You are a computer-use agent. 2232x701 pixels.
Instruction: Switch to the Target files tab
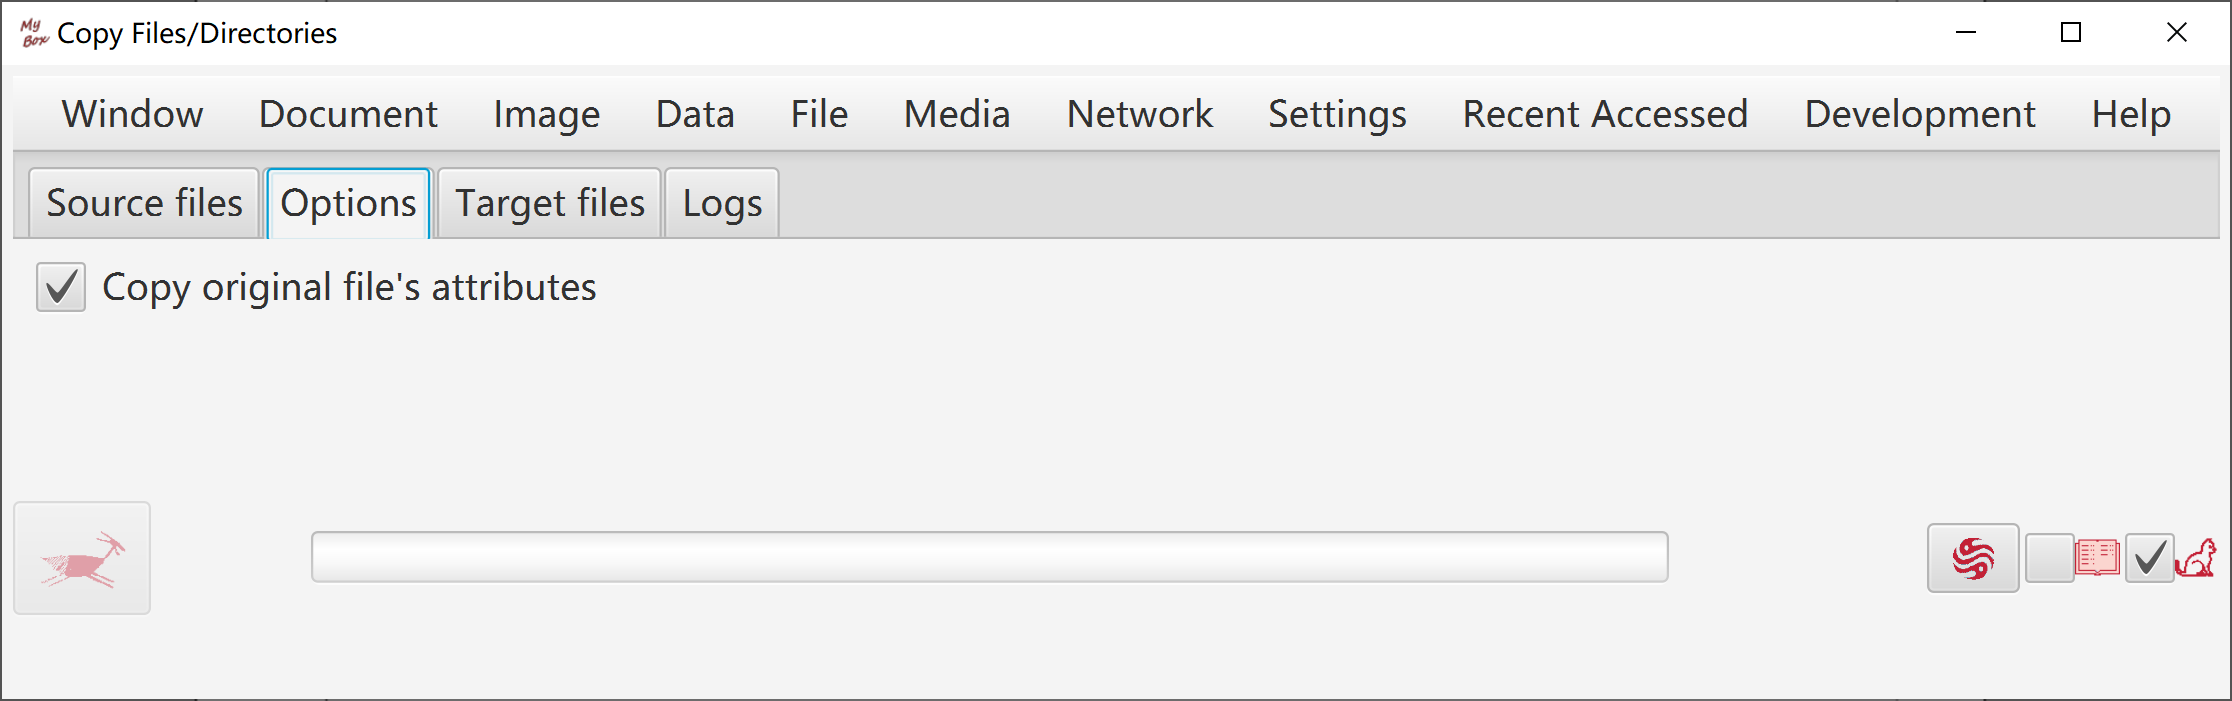[x=550, y=203]
